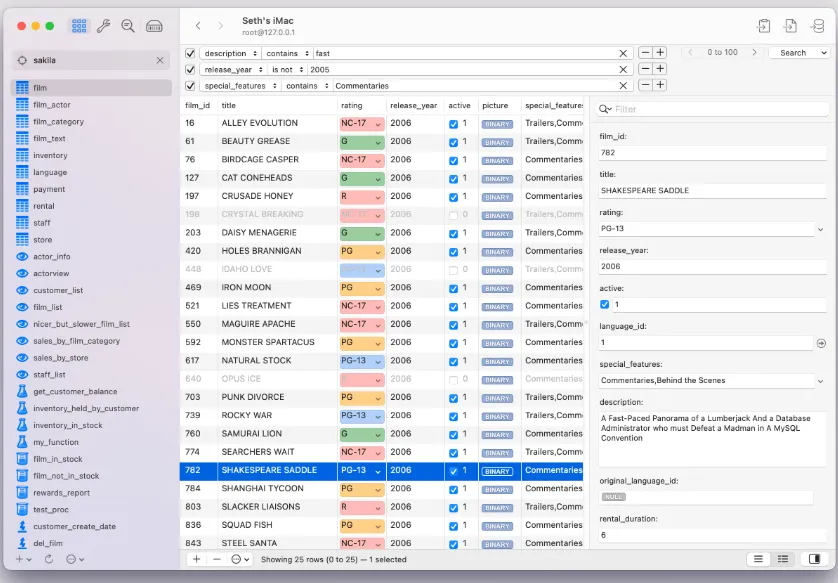Check active for CRYSTAL BREAKING
Screen dimensions: 838x583
click(x=453, y=215)
